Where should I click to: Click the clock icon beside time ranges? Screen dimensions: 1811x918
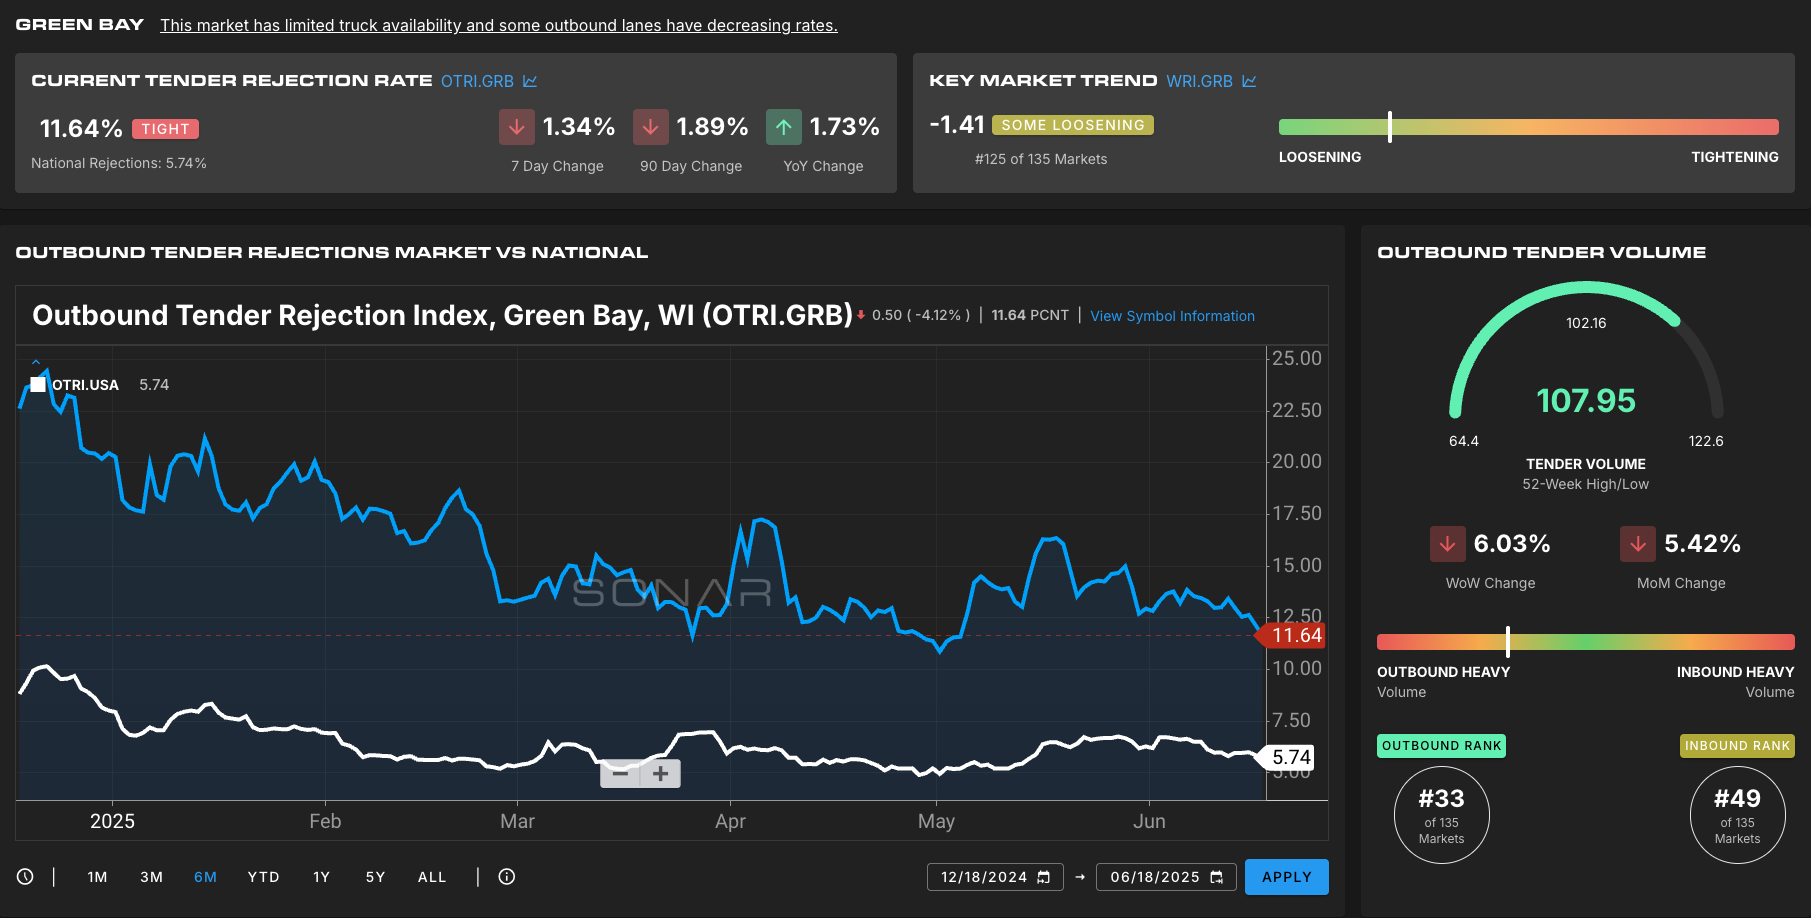pyautogui.click(x=25, y=877)
